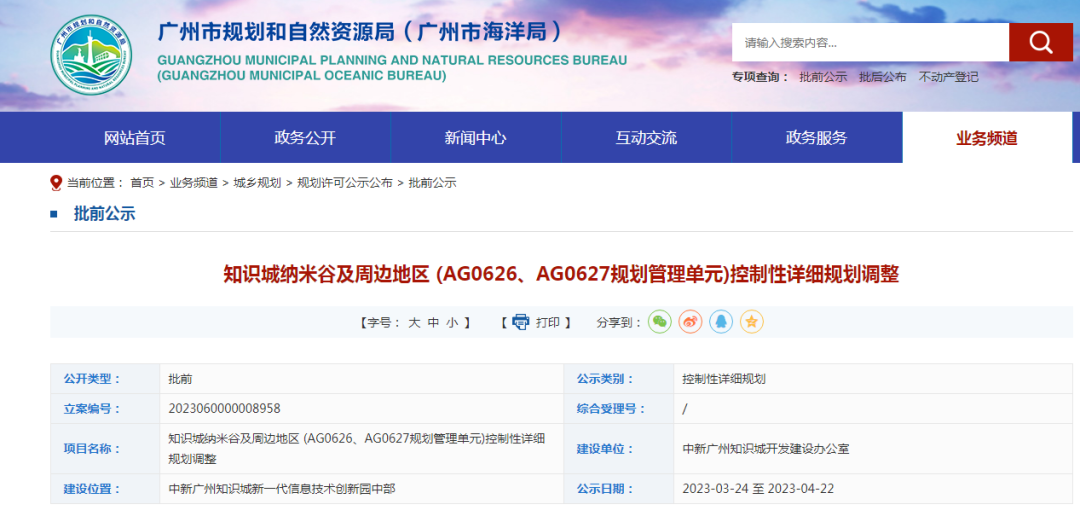Share to QQ using blue penguin icon
Image resolution: width=1080 pixels, height=522 pixels.
coord(721,322)
